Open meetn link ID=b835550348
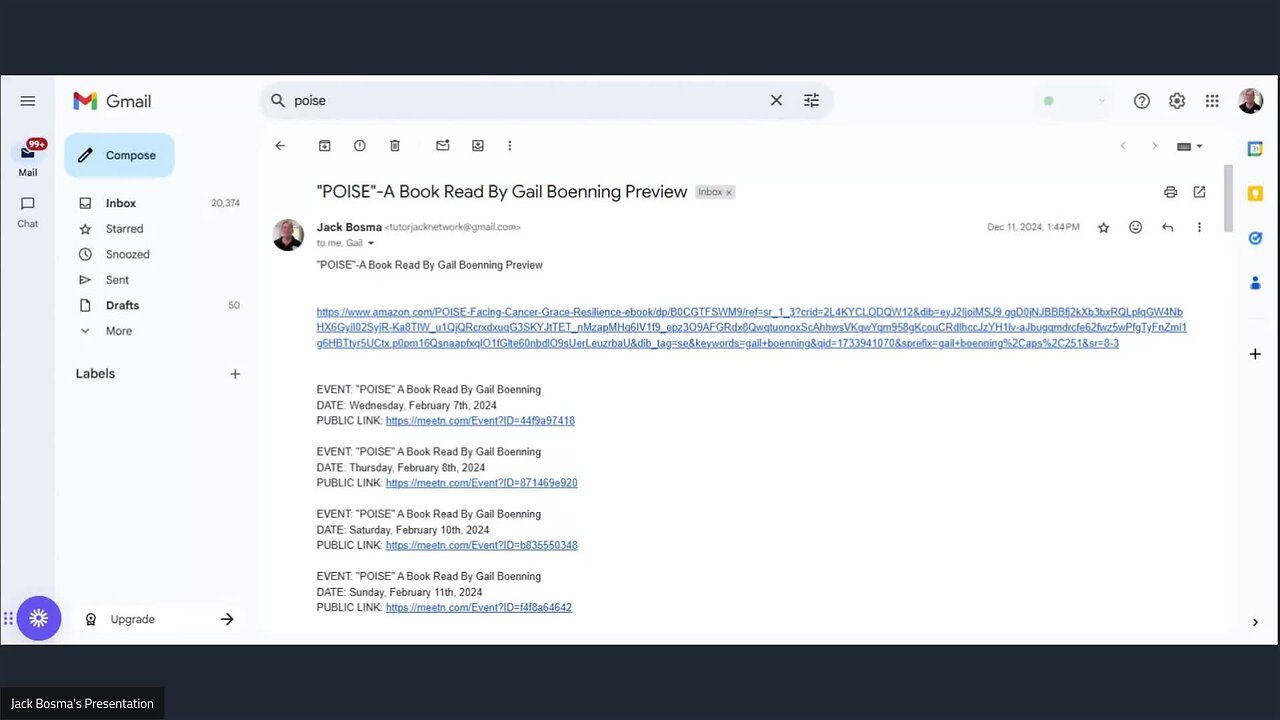This screenshot has width=1280, height=720. pos(481,545)
